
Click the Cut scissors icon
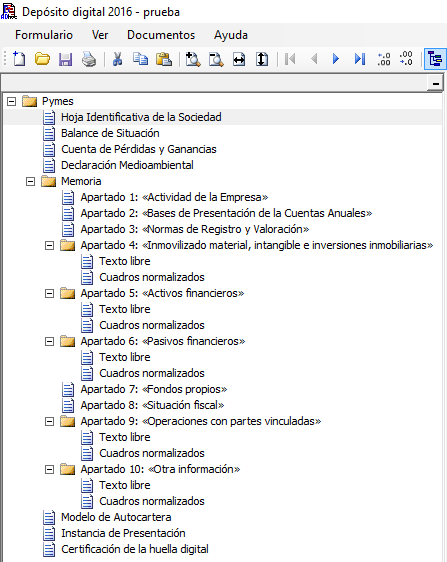click(117, 59)
